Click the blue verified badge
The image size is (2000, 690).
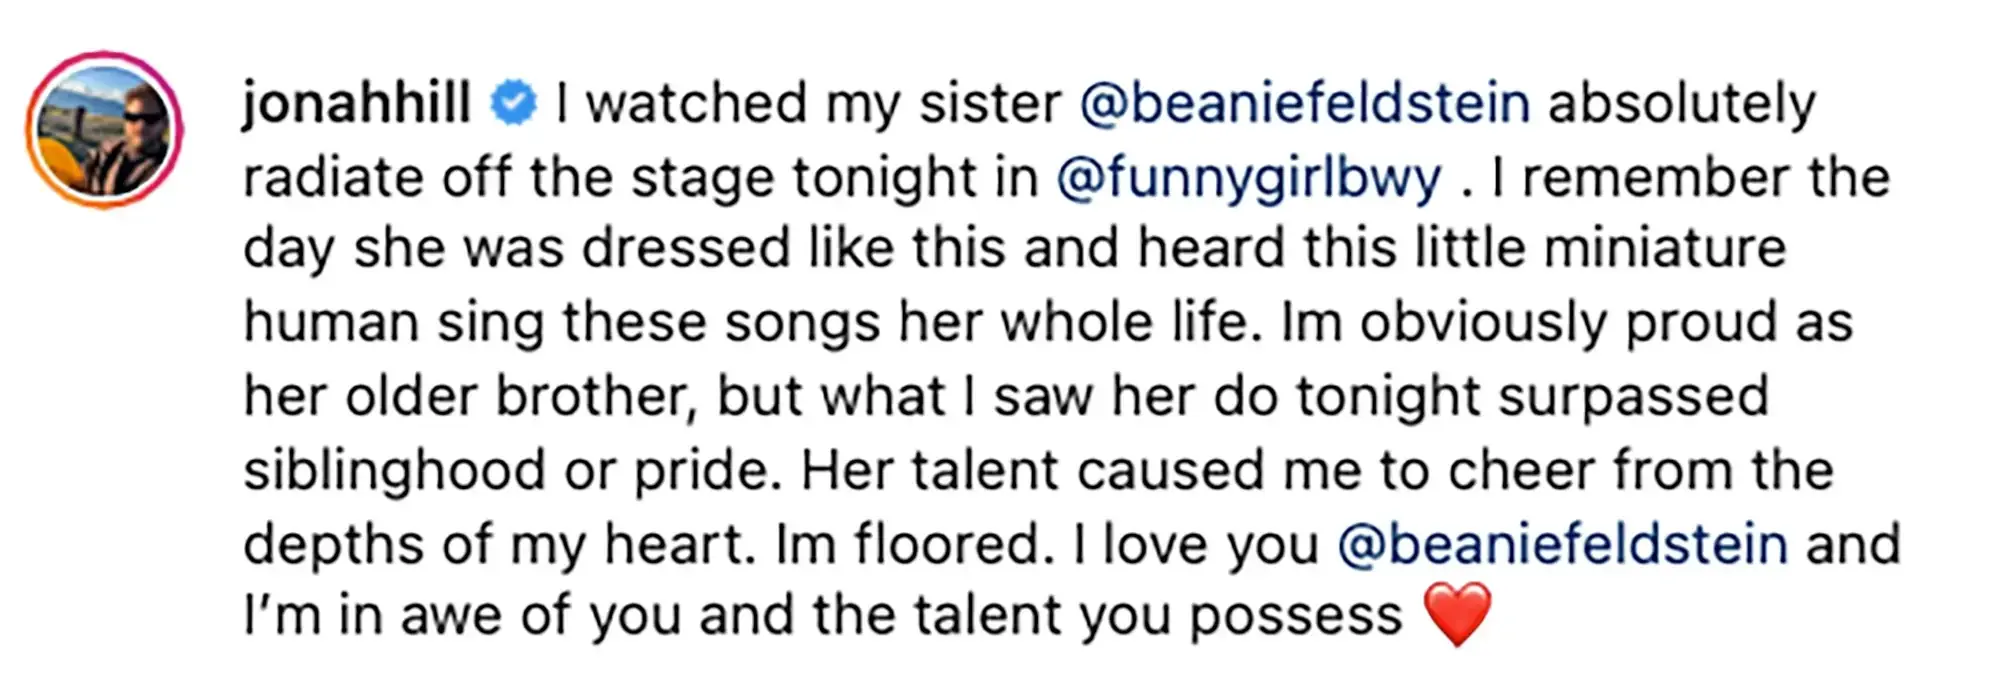[513, 104]
